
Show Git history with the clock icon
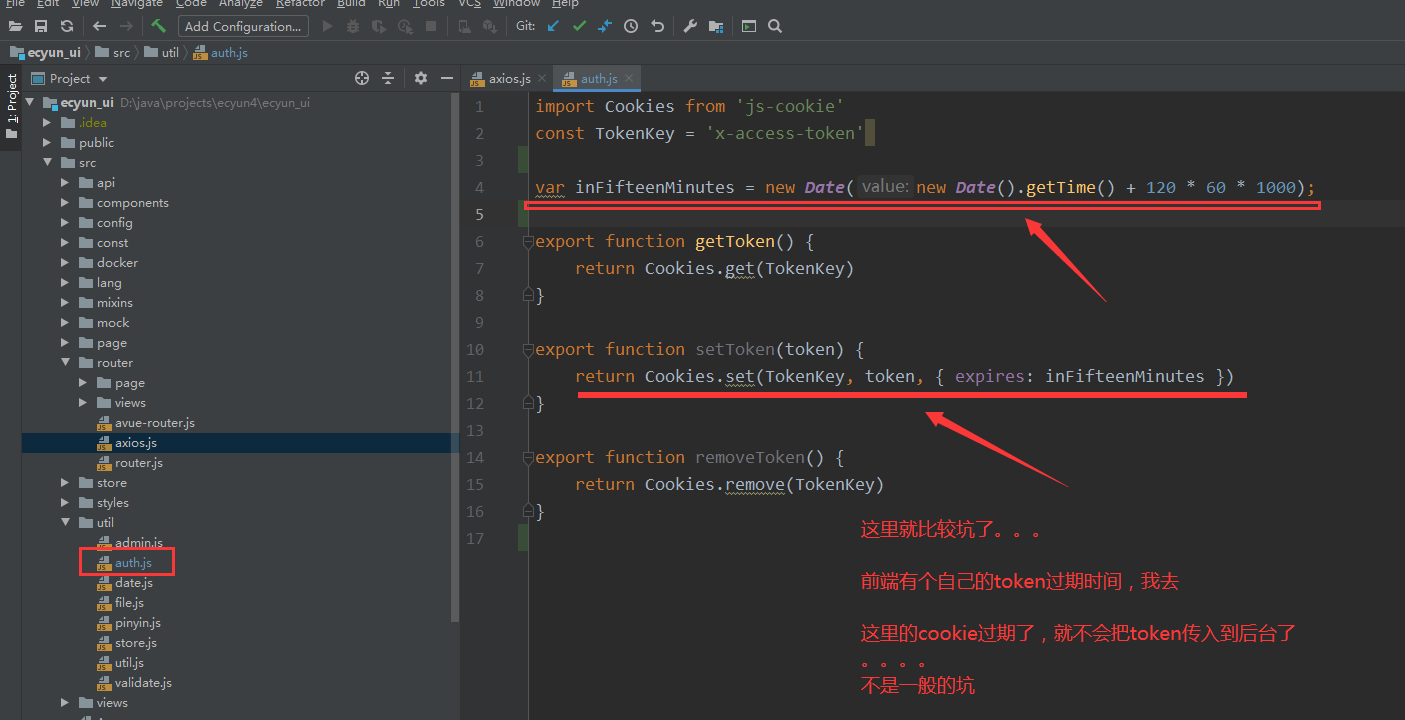click(x=631, y=26)
